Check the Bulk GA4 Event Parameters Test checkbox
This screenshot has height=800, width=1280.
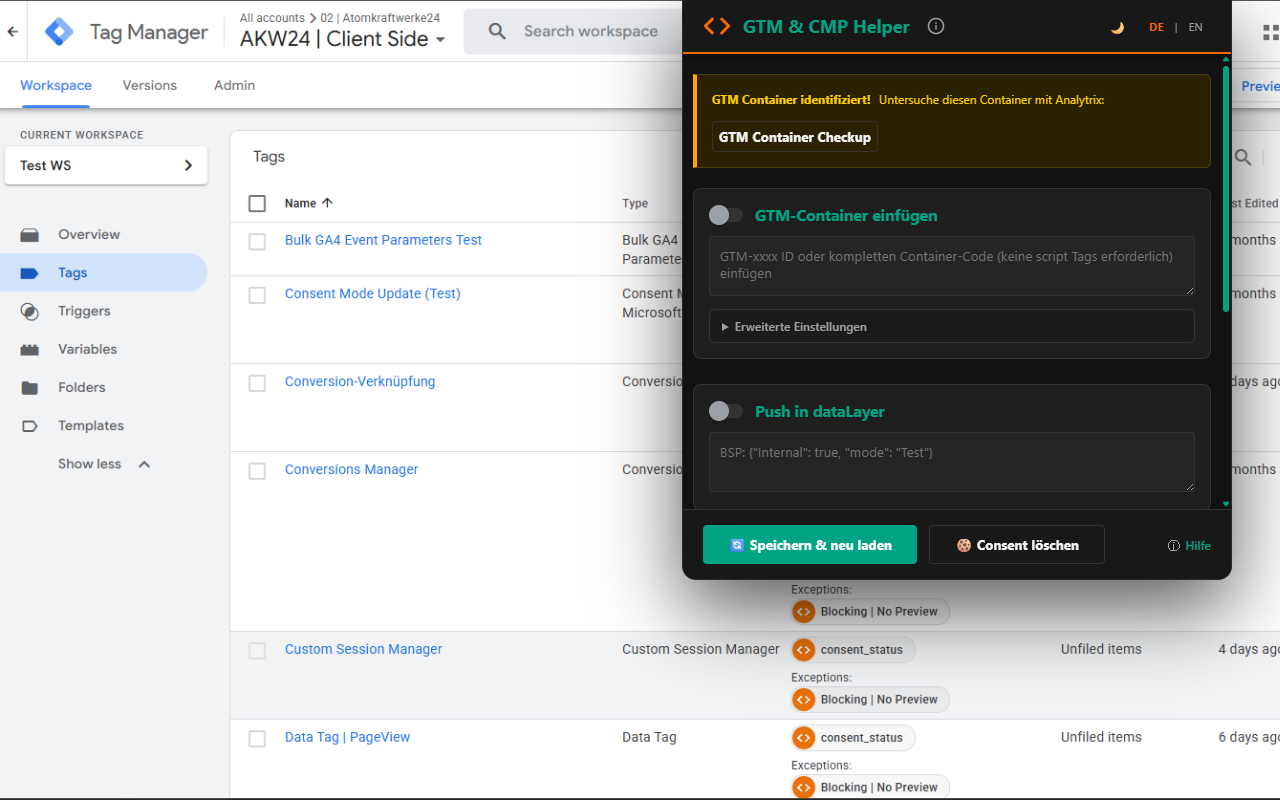point(257,241)
